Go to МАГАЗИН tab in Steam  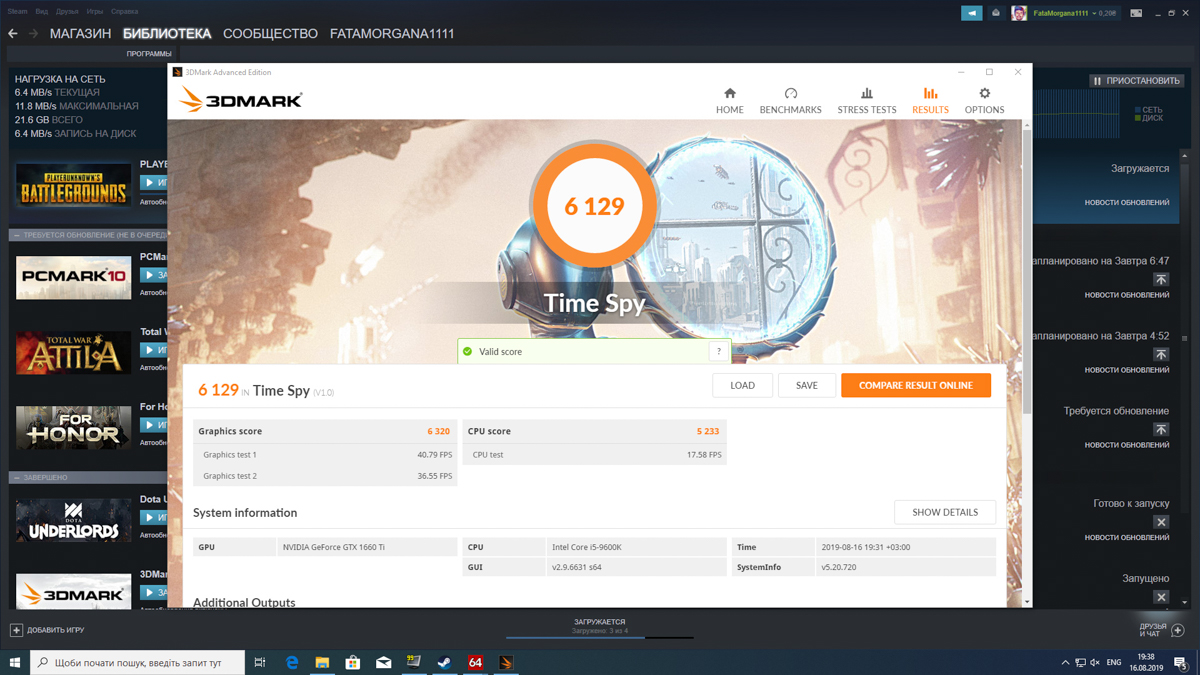(x=80, y=33)
